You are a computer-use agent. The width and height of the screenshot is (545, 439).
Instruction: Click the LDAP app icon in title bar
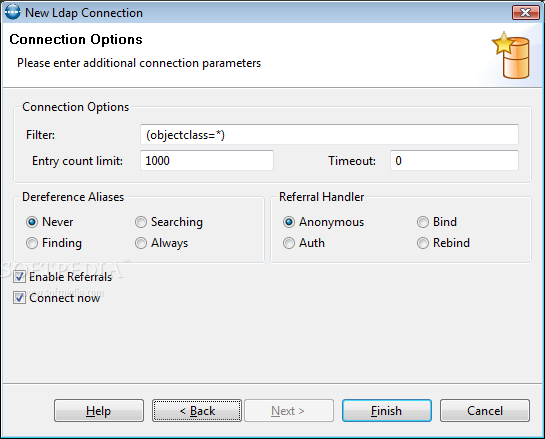[13, 12]
